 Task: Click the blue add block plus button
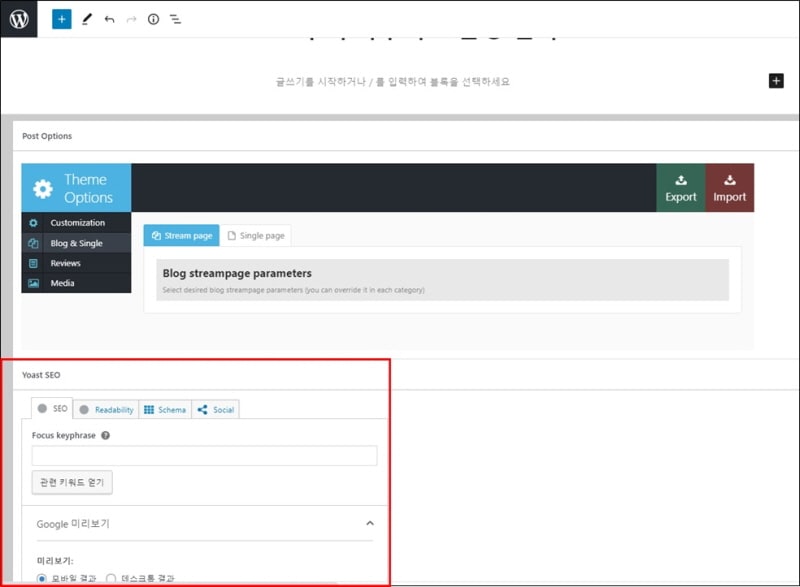pyautogui.click(x=62, y=19)
